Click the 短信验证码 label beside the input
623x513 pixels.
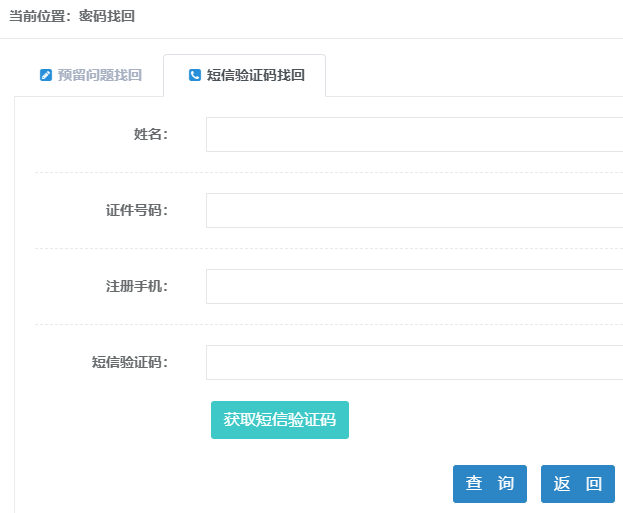click(129, 362)
